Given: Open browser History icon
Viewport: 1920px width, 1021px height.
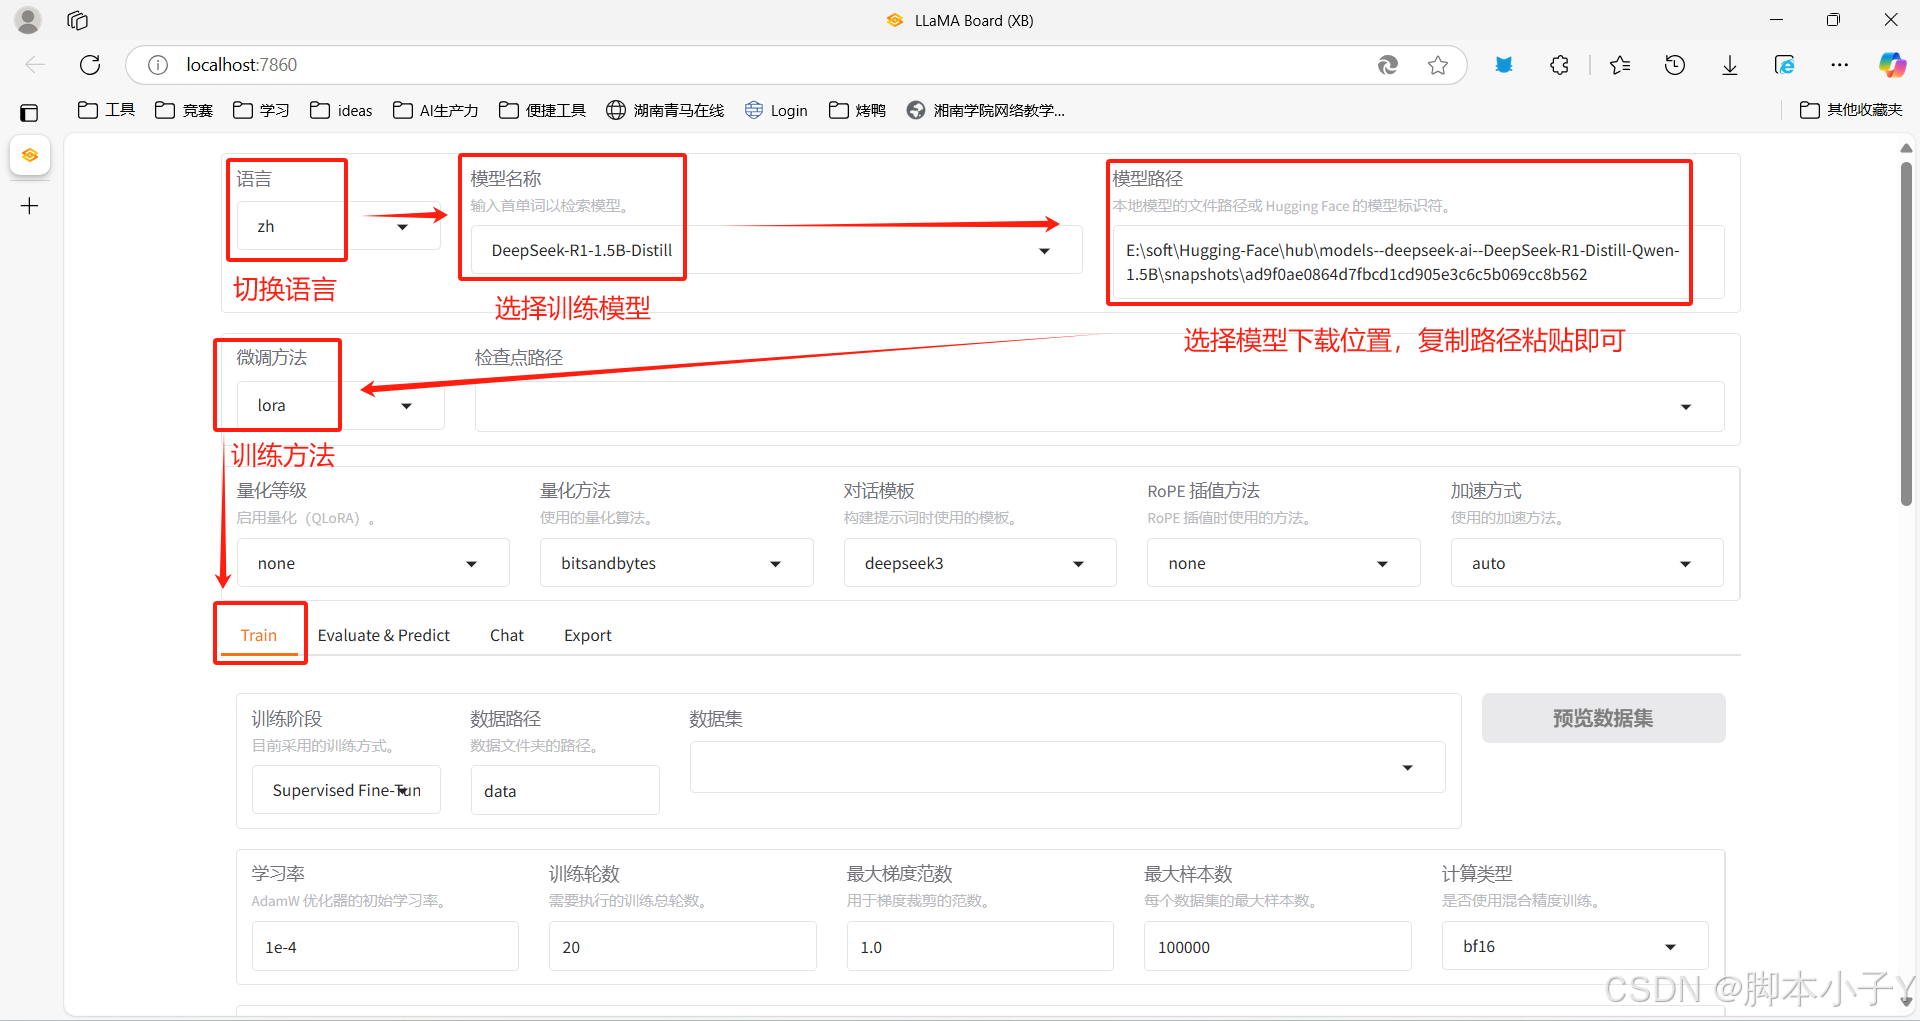Looking at the screenshot, I should tap(1675, 65).
